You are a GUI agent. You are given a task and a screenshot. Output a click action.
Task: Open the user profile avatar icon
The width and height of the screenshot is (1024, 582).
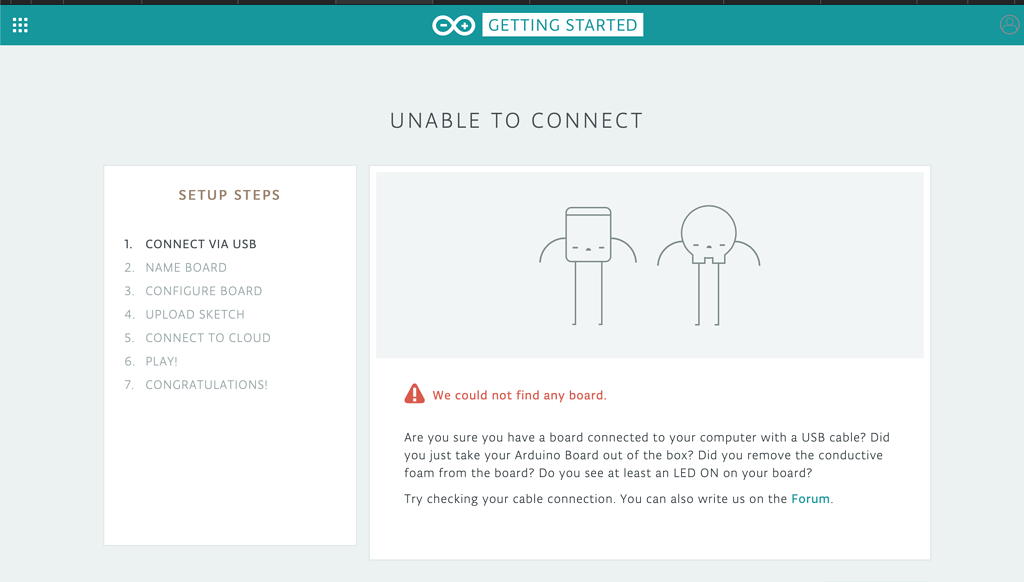point(1009,25)
